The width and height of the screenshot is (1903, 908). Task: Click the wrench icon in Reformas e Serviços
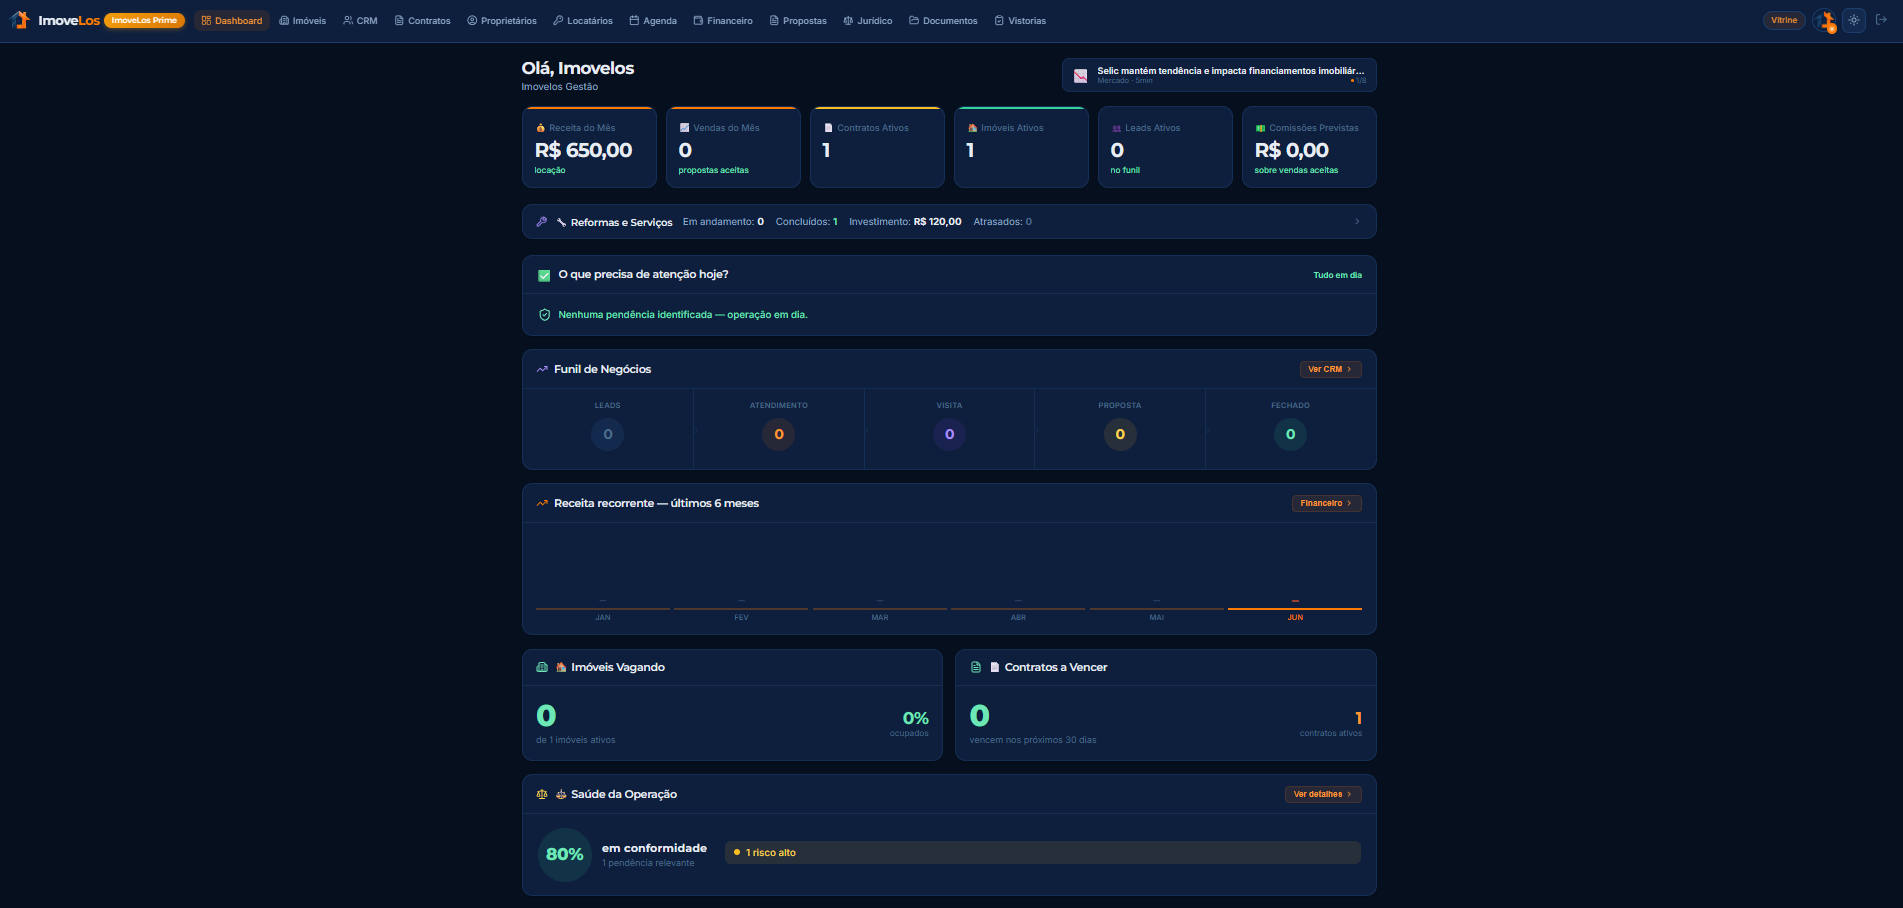(x=541, y=222)
